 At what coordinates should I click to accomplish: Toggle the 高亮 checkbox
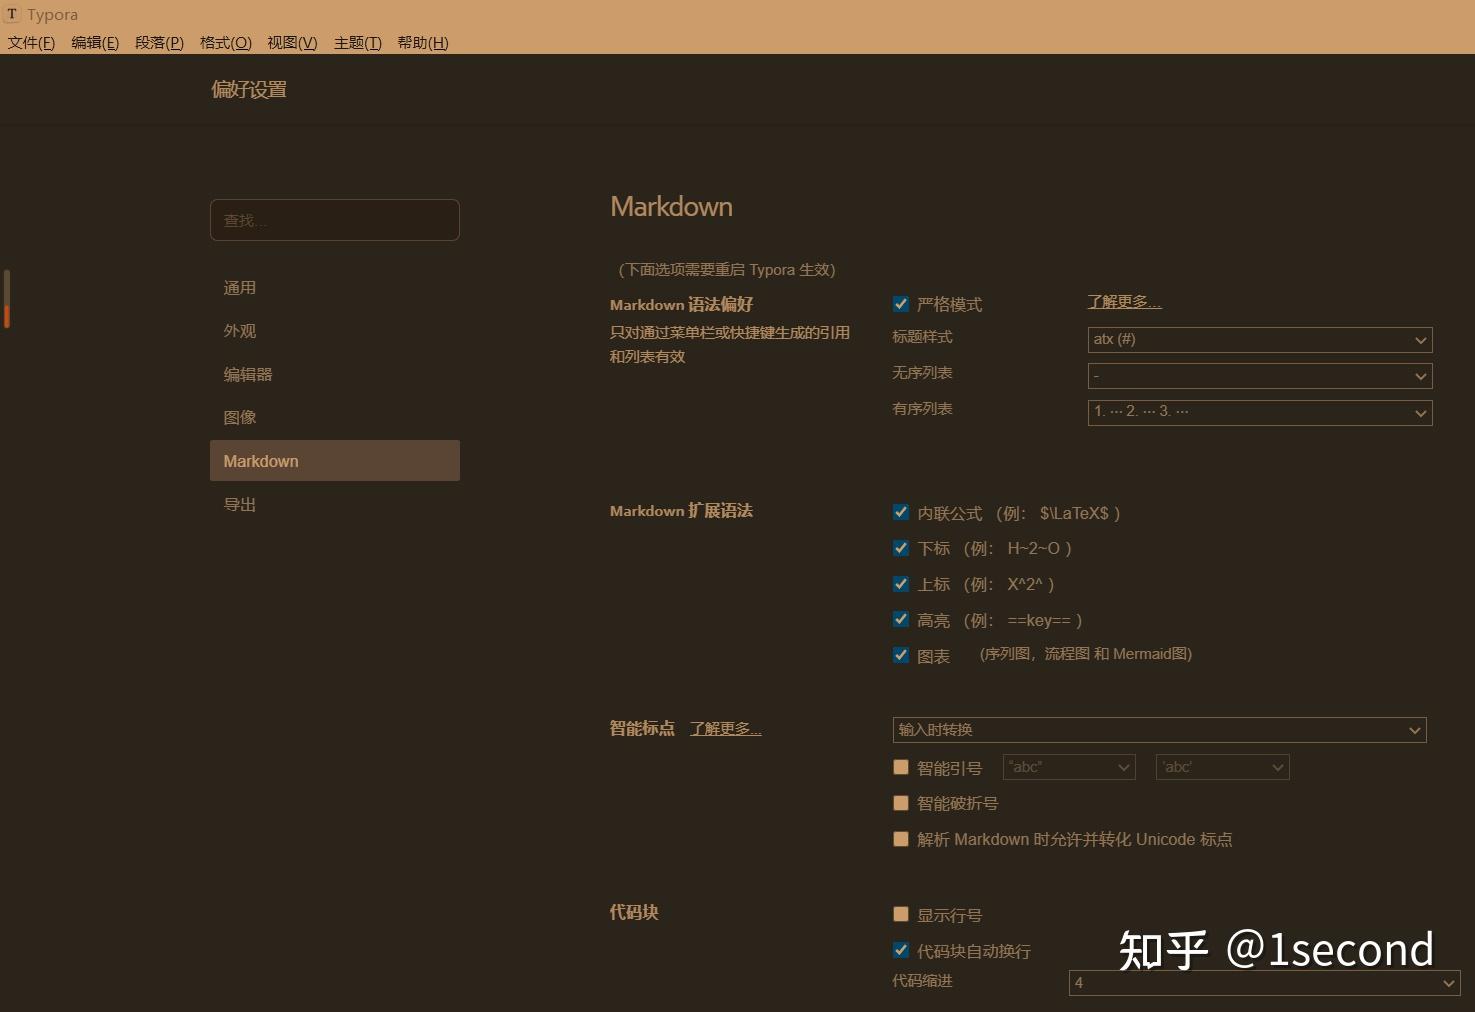click(901, 620)
